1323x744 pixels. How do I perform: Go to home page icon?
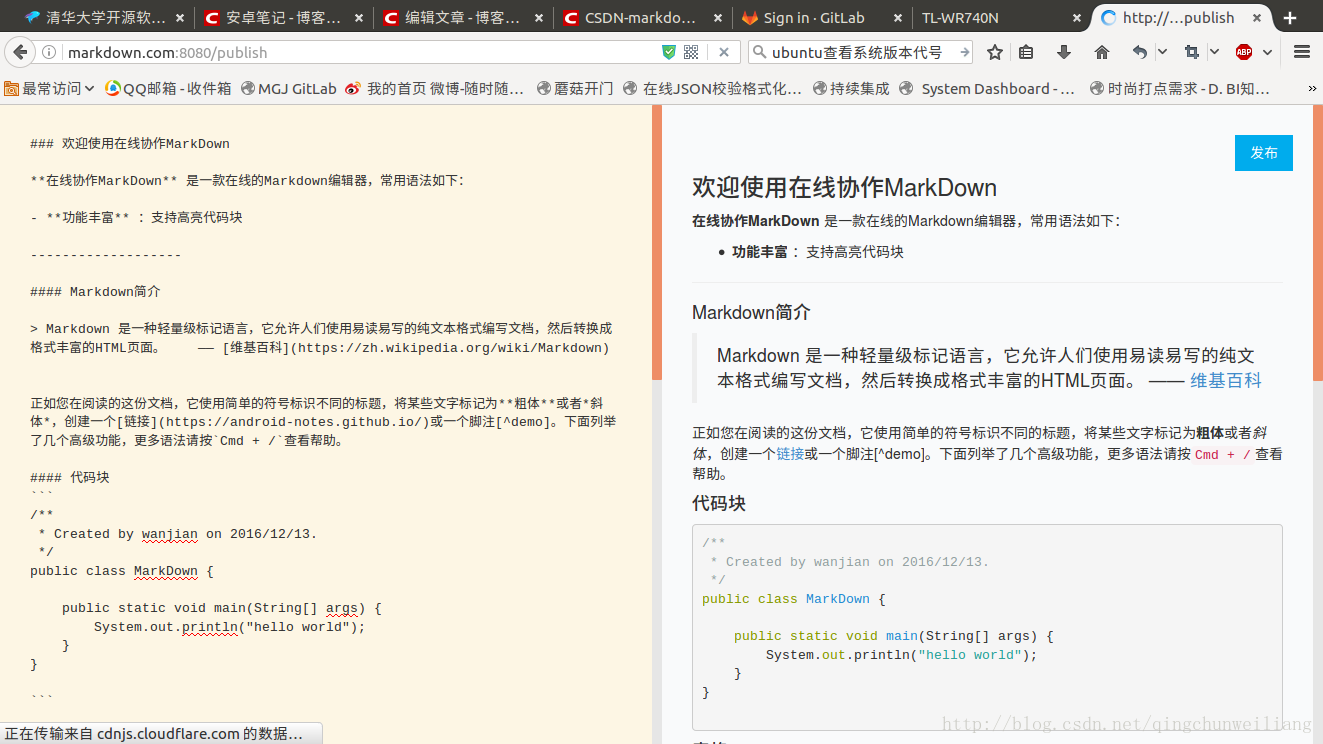pyautogui.click(x=1102, y=52)
